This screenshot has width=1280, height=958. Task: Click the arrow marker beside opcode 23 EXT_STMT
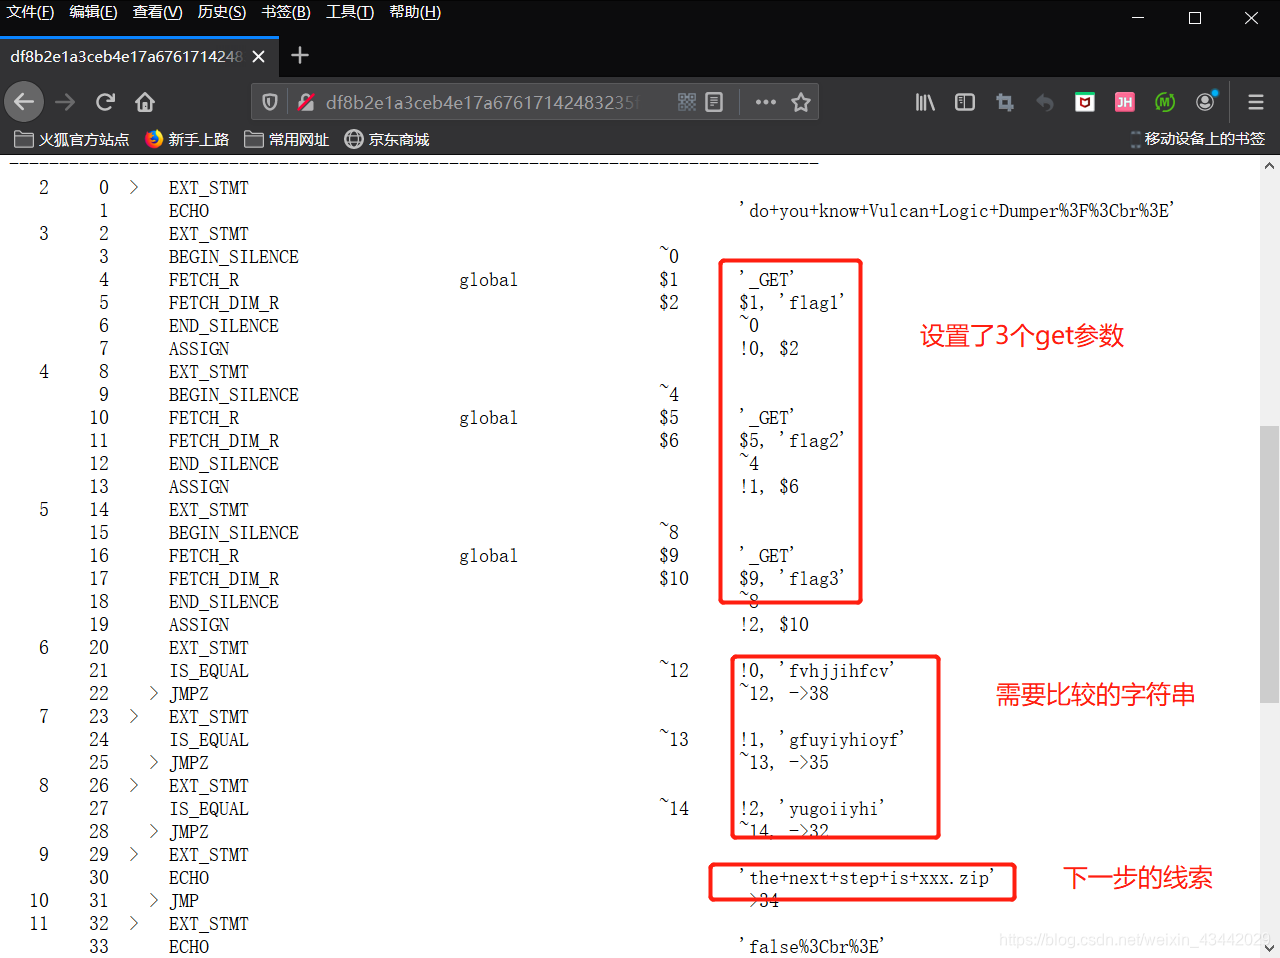tap(134, 716)
